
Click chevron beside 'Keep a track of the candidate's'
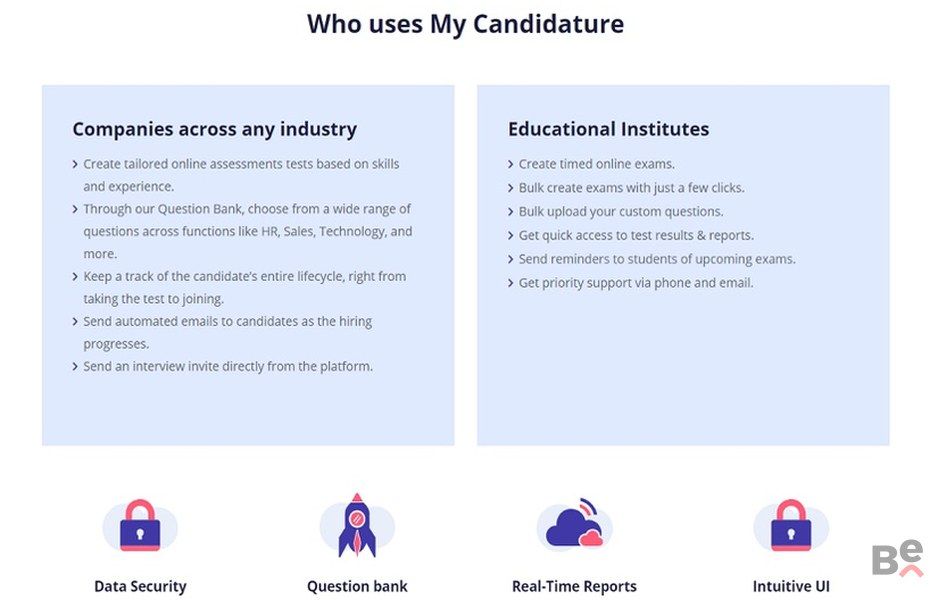(x=76, y=277)
